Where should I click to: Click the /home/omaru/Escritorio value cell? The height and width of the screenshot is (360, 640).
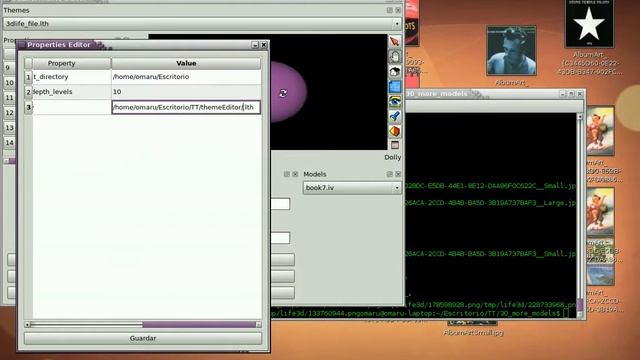pos(186,77)
